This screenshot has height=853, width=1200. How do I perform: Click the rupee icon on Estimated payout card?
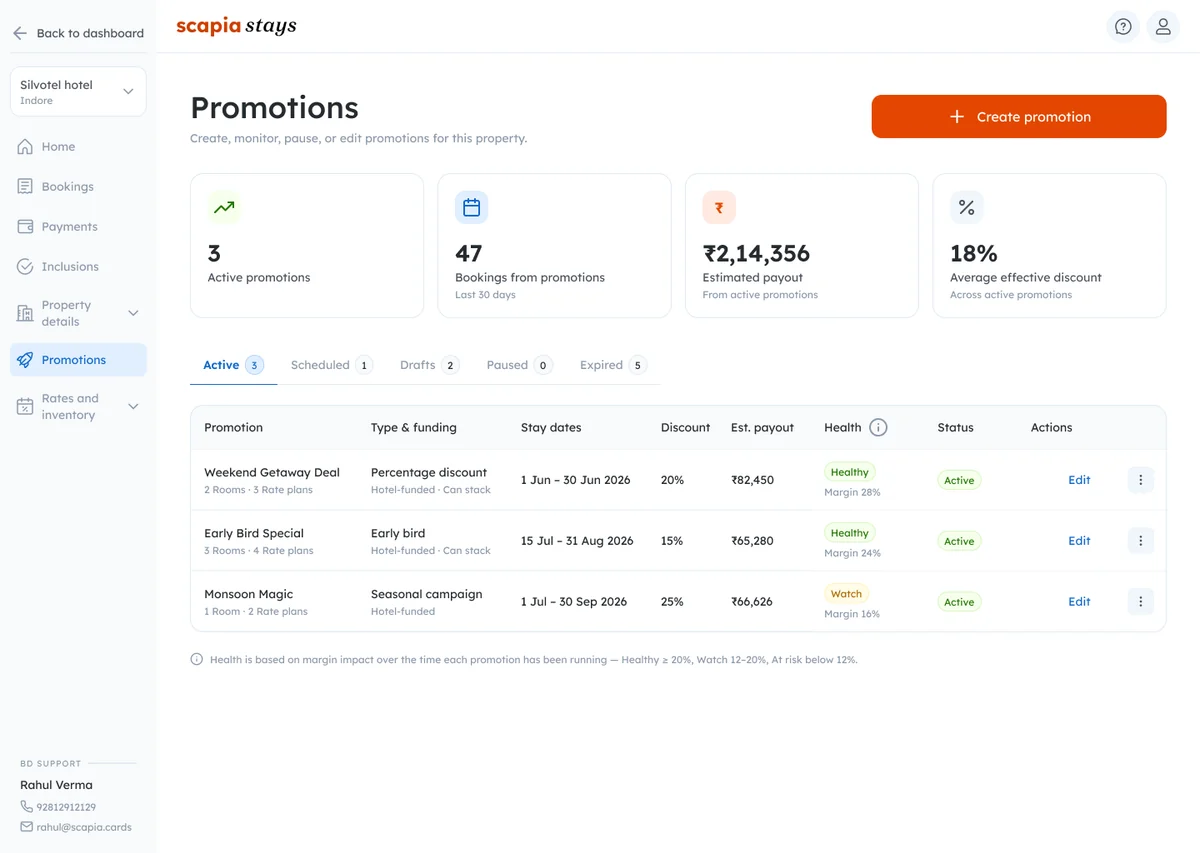click(719, 208)
